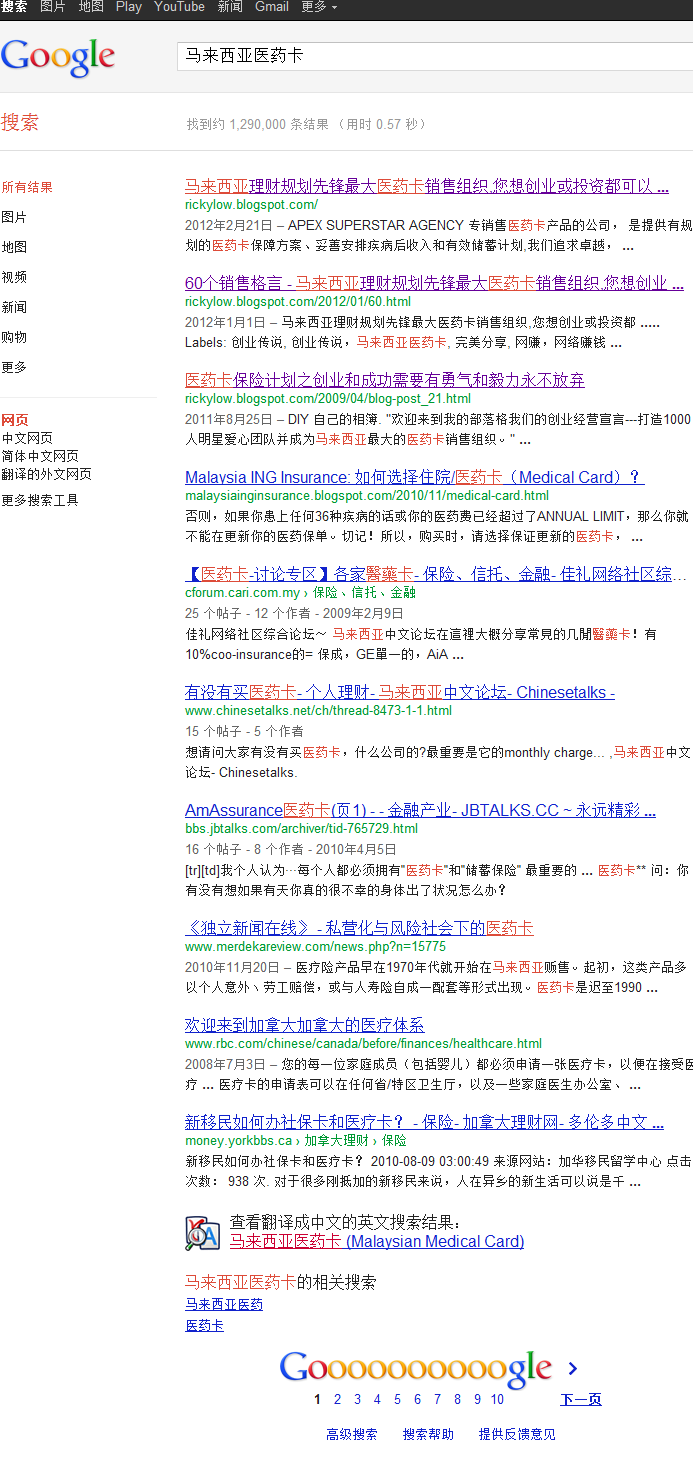Focus the search box containing 马来西亚医药卡

point(435,56)
